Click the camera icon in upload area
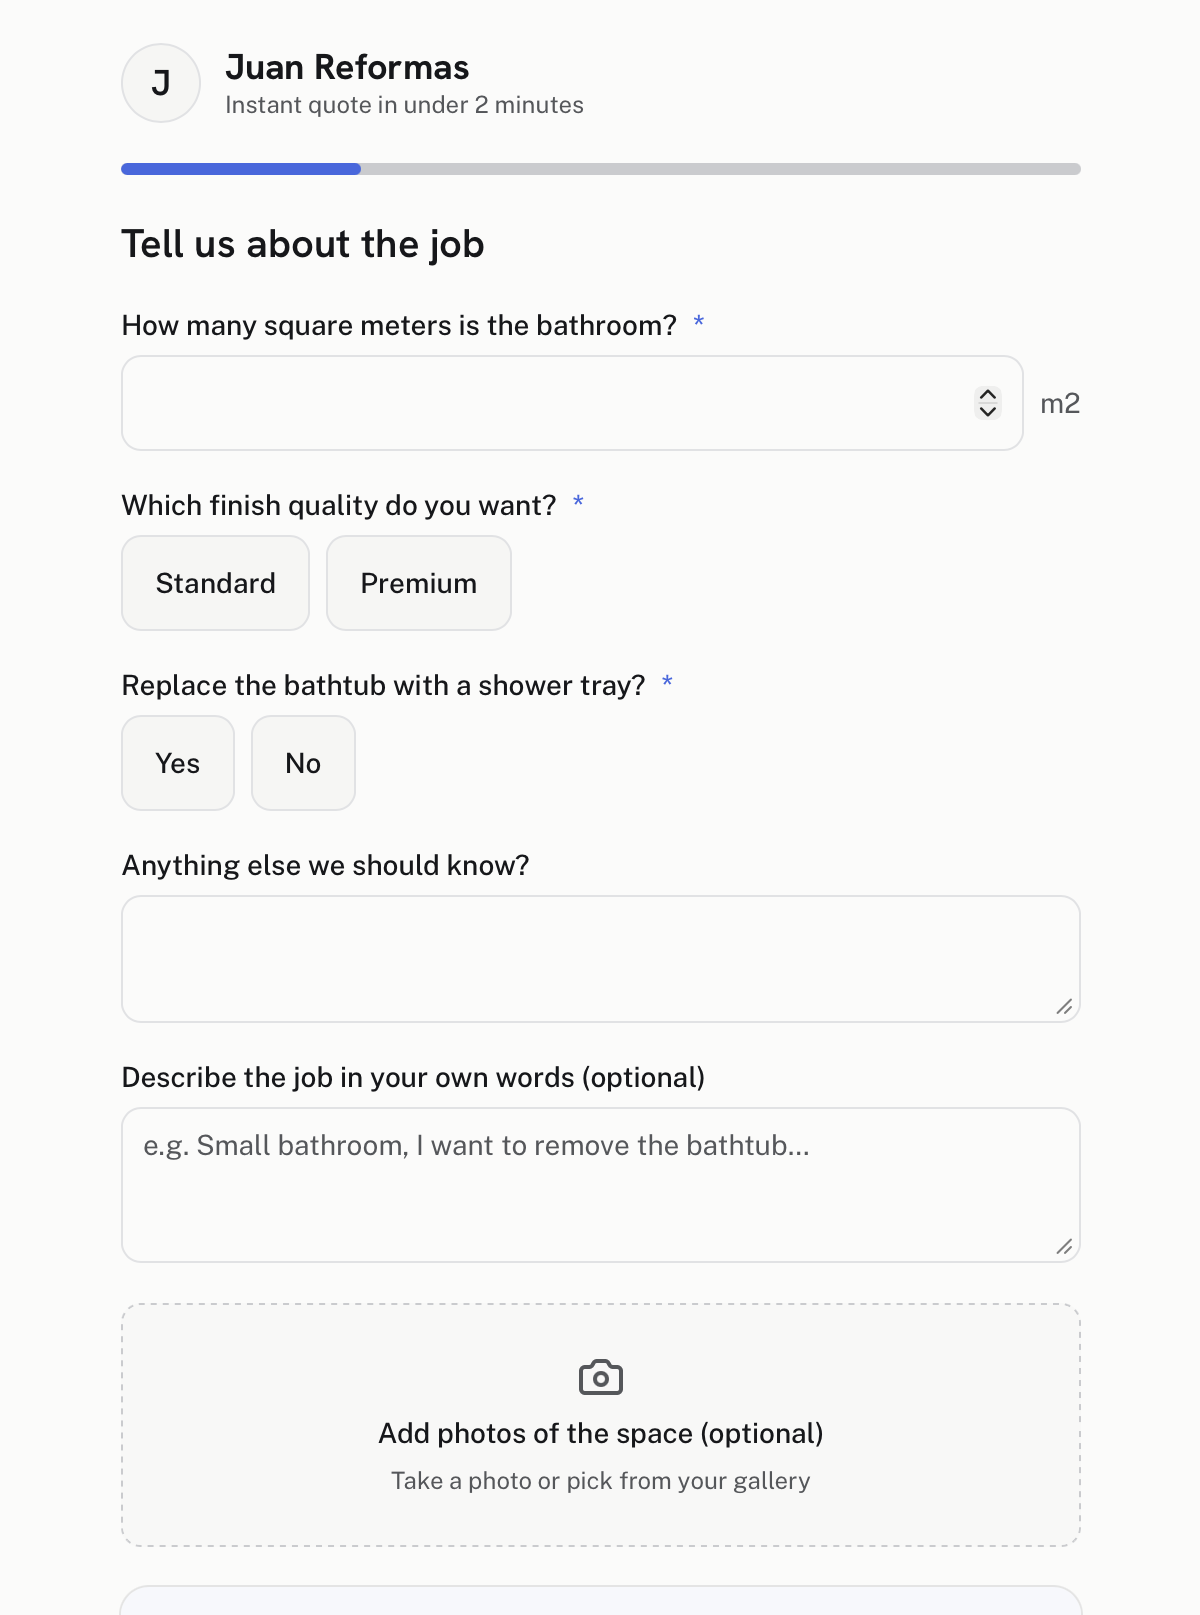Image resolution: width=1200 pixels, height=1615 pixels. tap(600, 1377)
